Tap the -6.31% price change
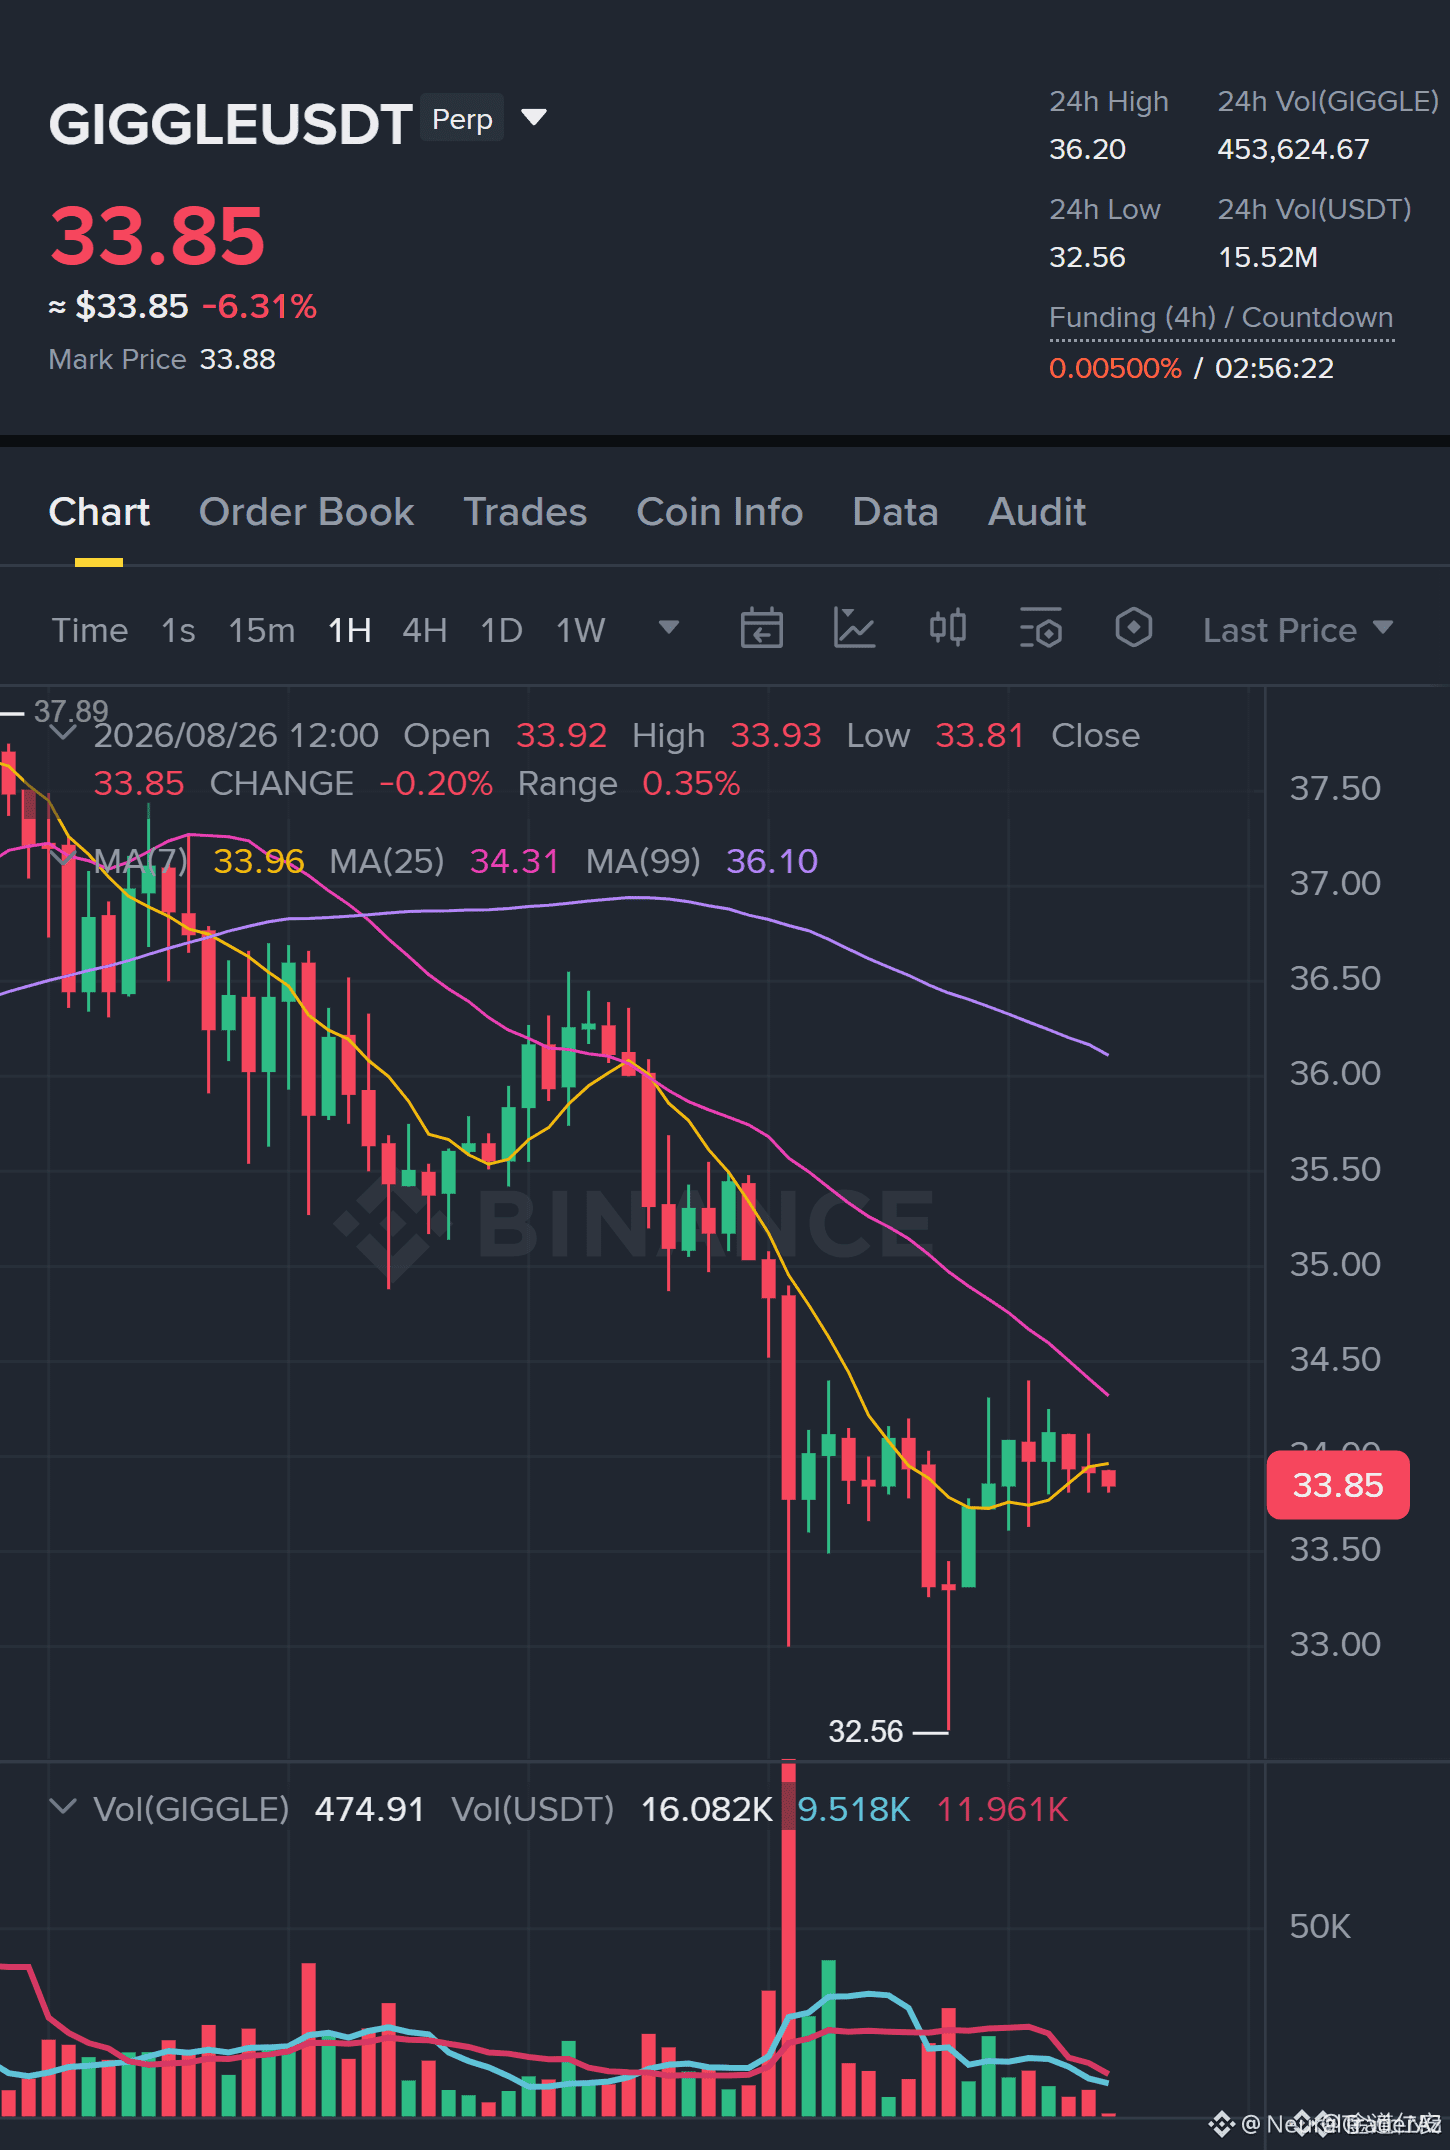The width and height of the screenshot is (1450, 2150). tap(260, 306)
